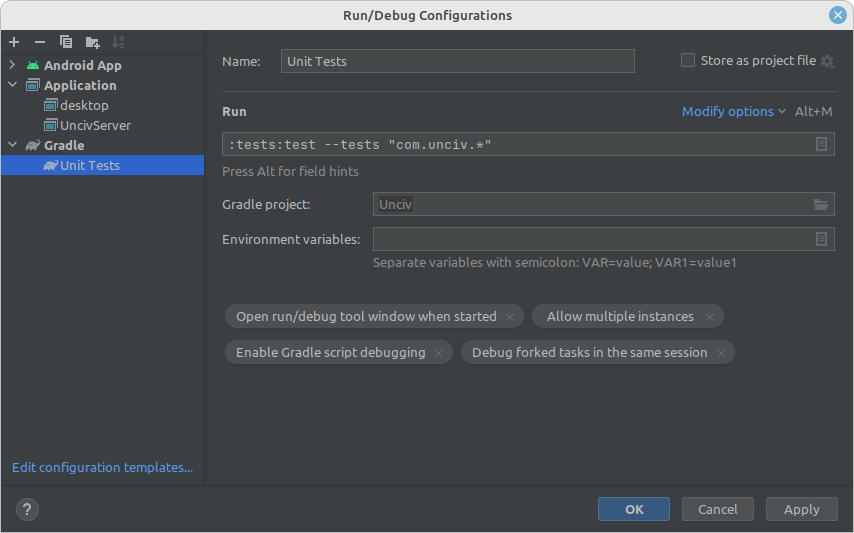
Task: Click the Gradle elephant icon beside Gradle
Action: (x=33, y=145)
